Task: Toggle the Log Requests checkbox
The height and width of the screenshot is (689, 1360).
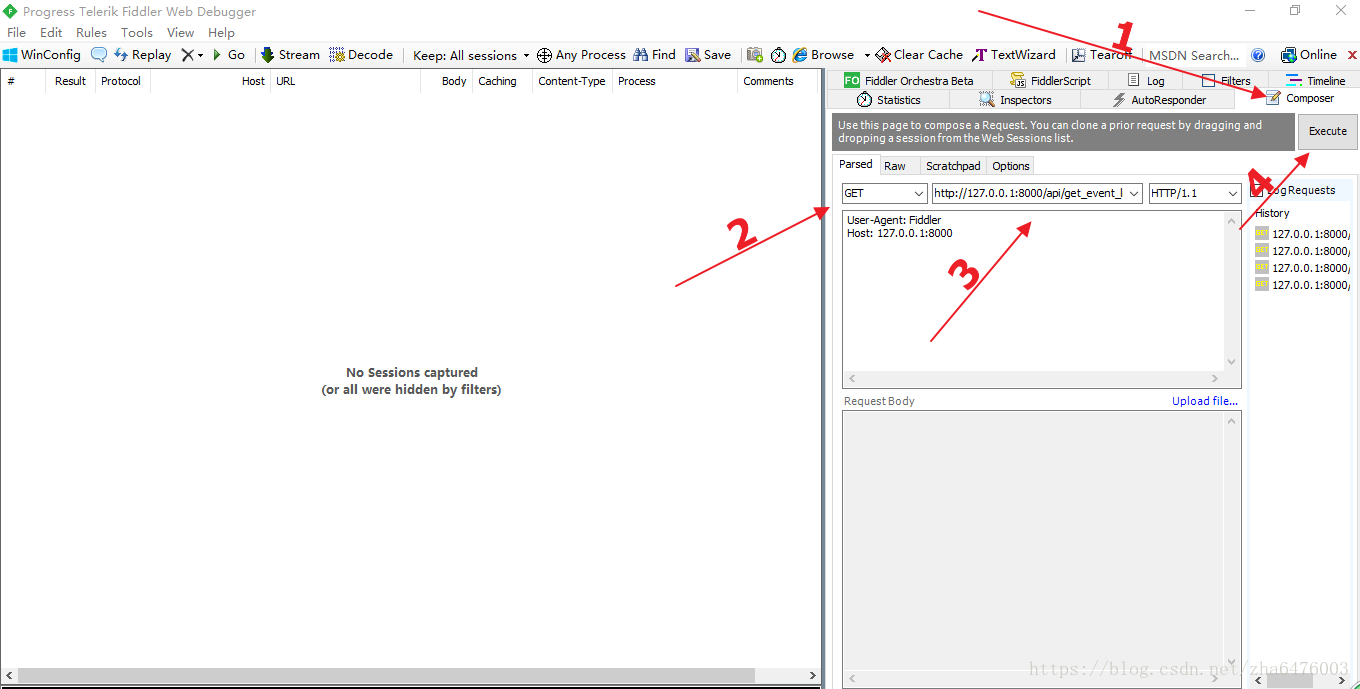Action: point(1259,190)
